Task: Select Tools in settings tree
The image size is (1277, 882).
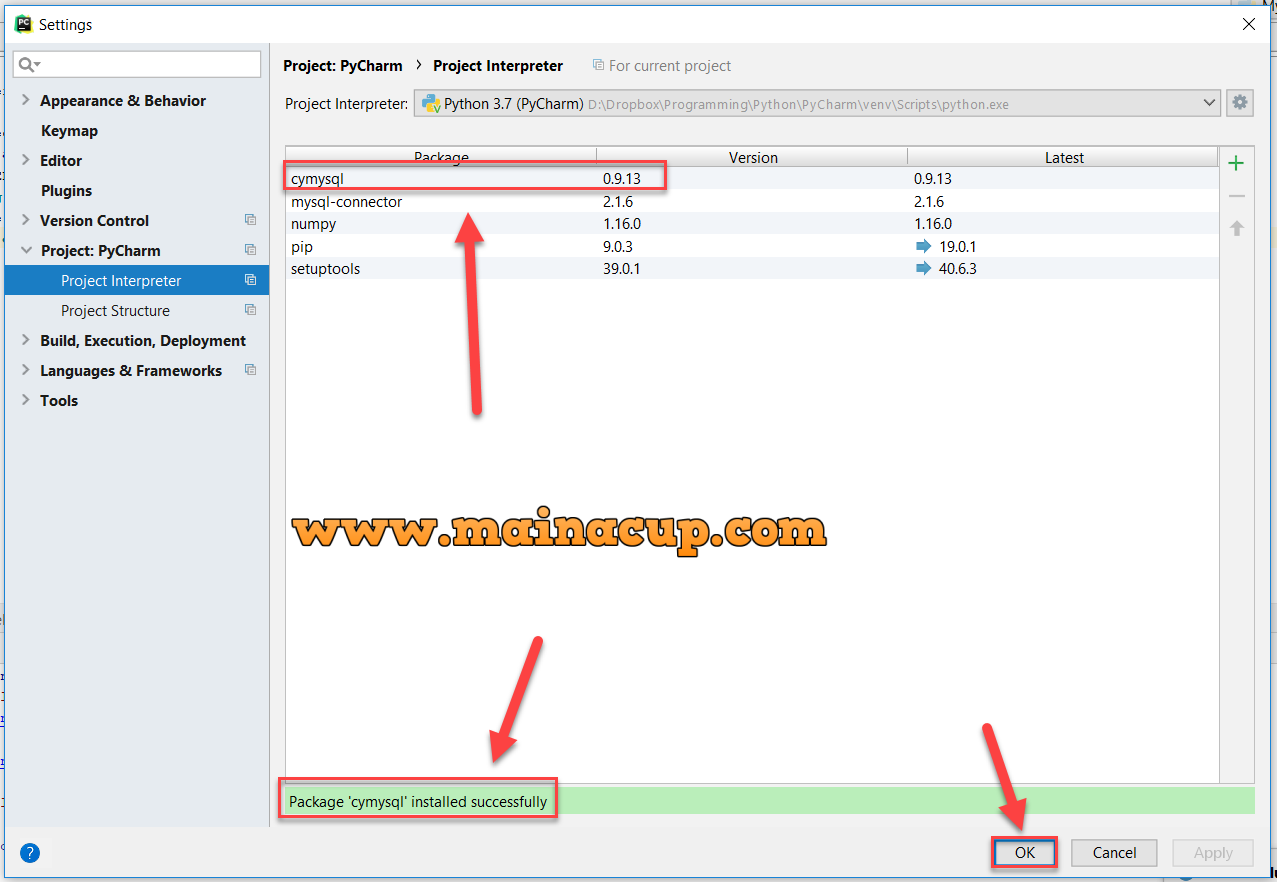Action: coord(59,401)
